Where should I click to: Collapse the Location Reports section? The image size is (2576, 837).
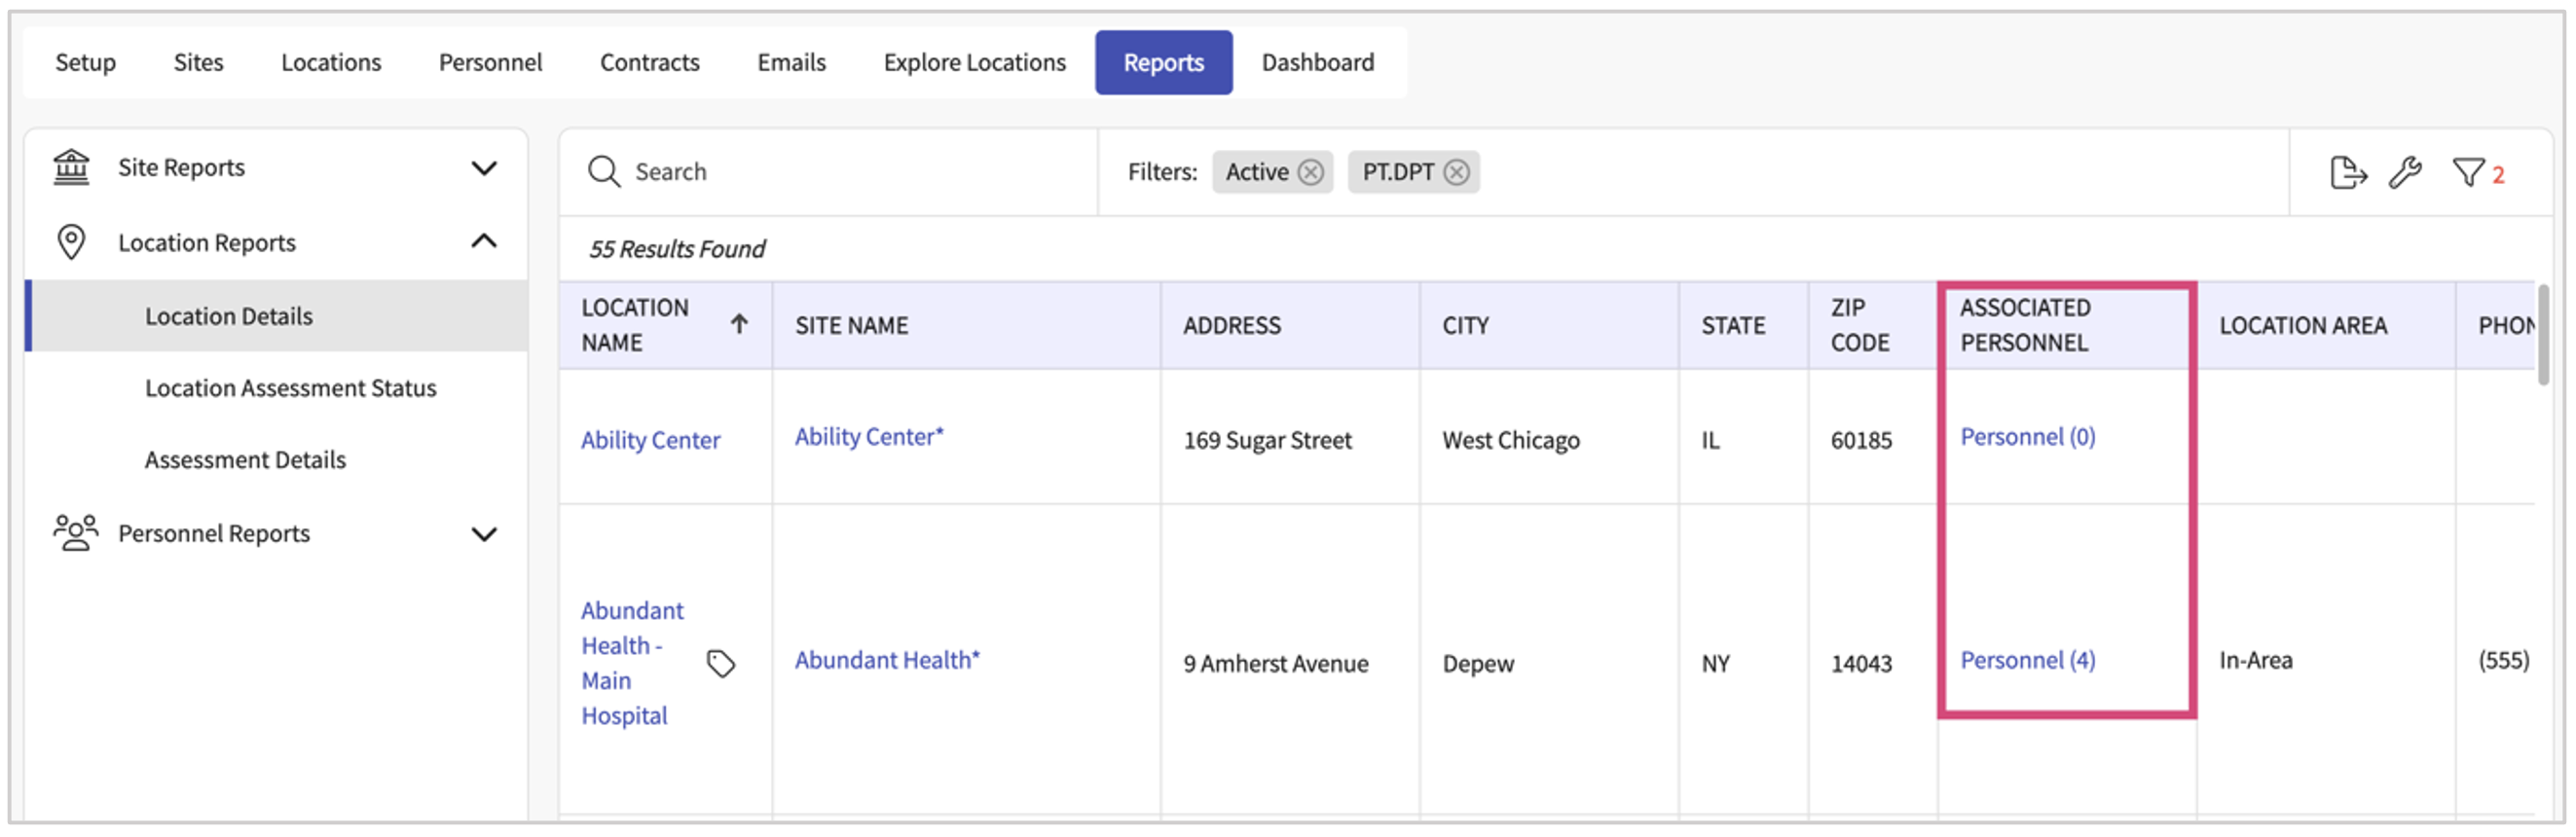484,242
